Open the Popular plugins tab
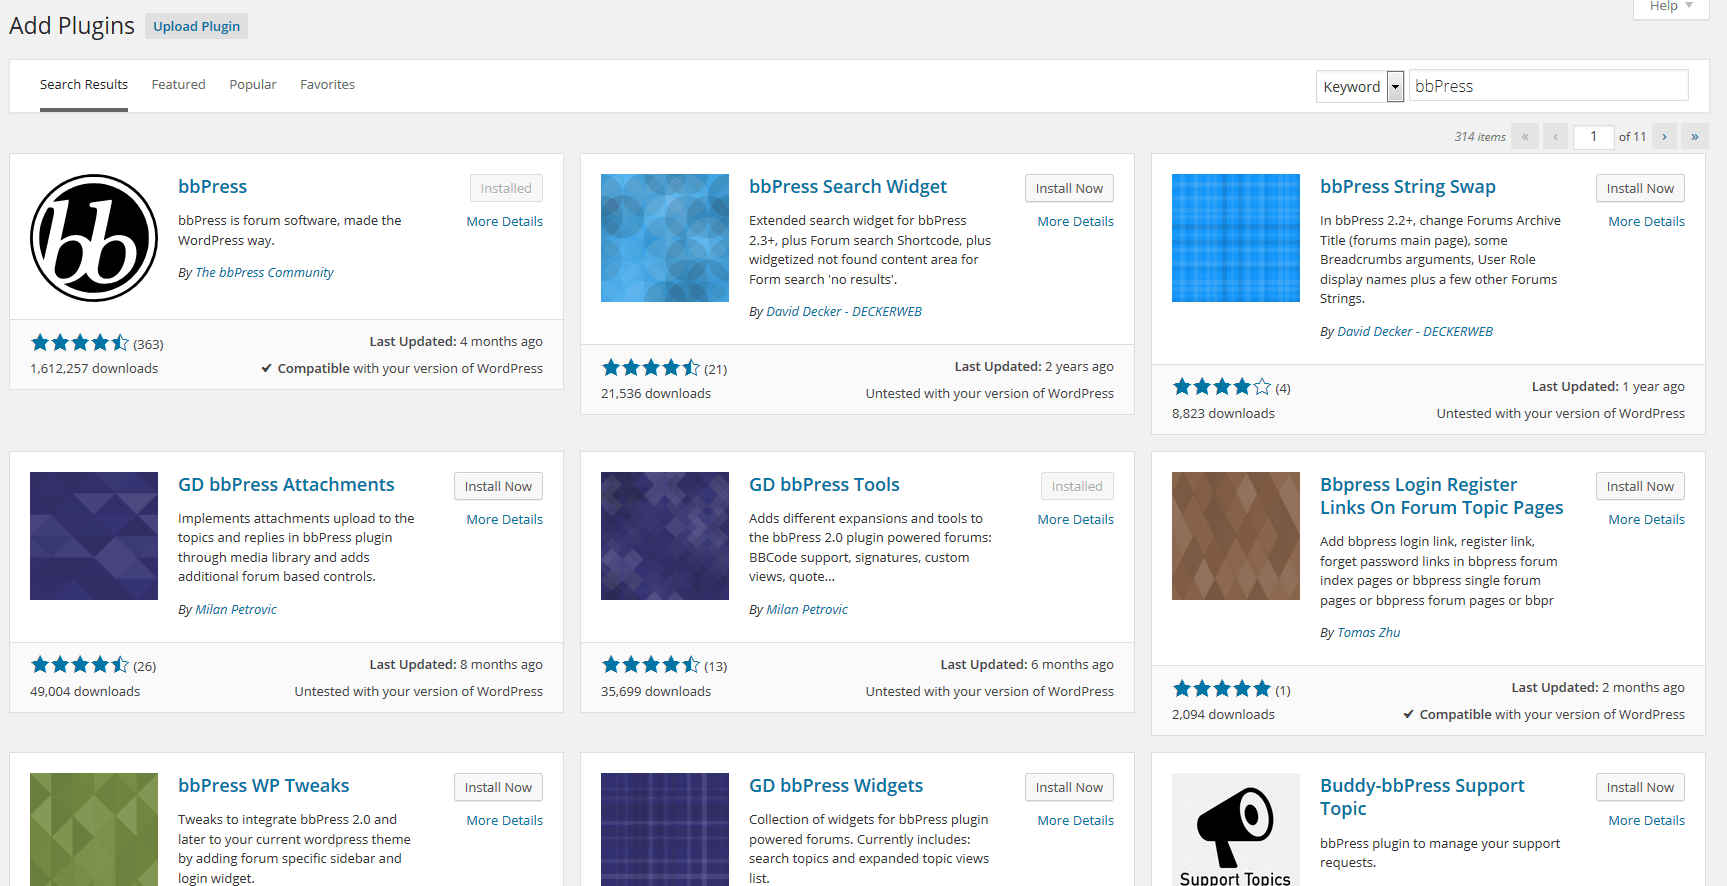 click(253, 85)
